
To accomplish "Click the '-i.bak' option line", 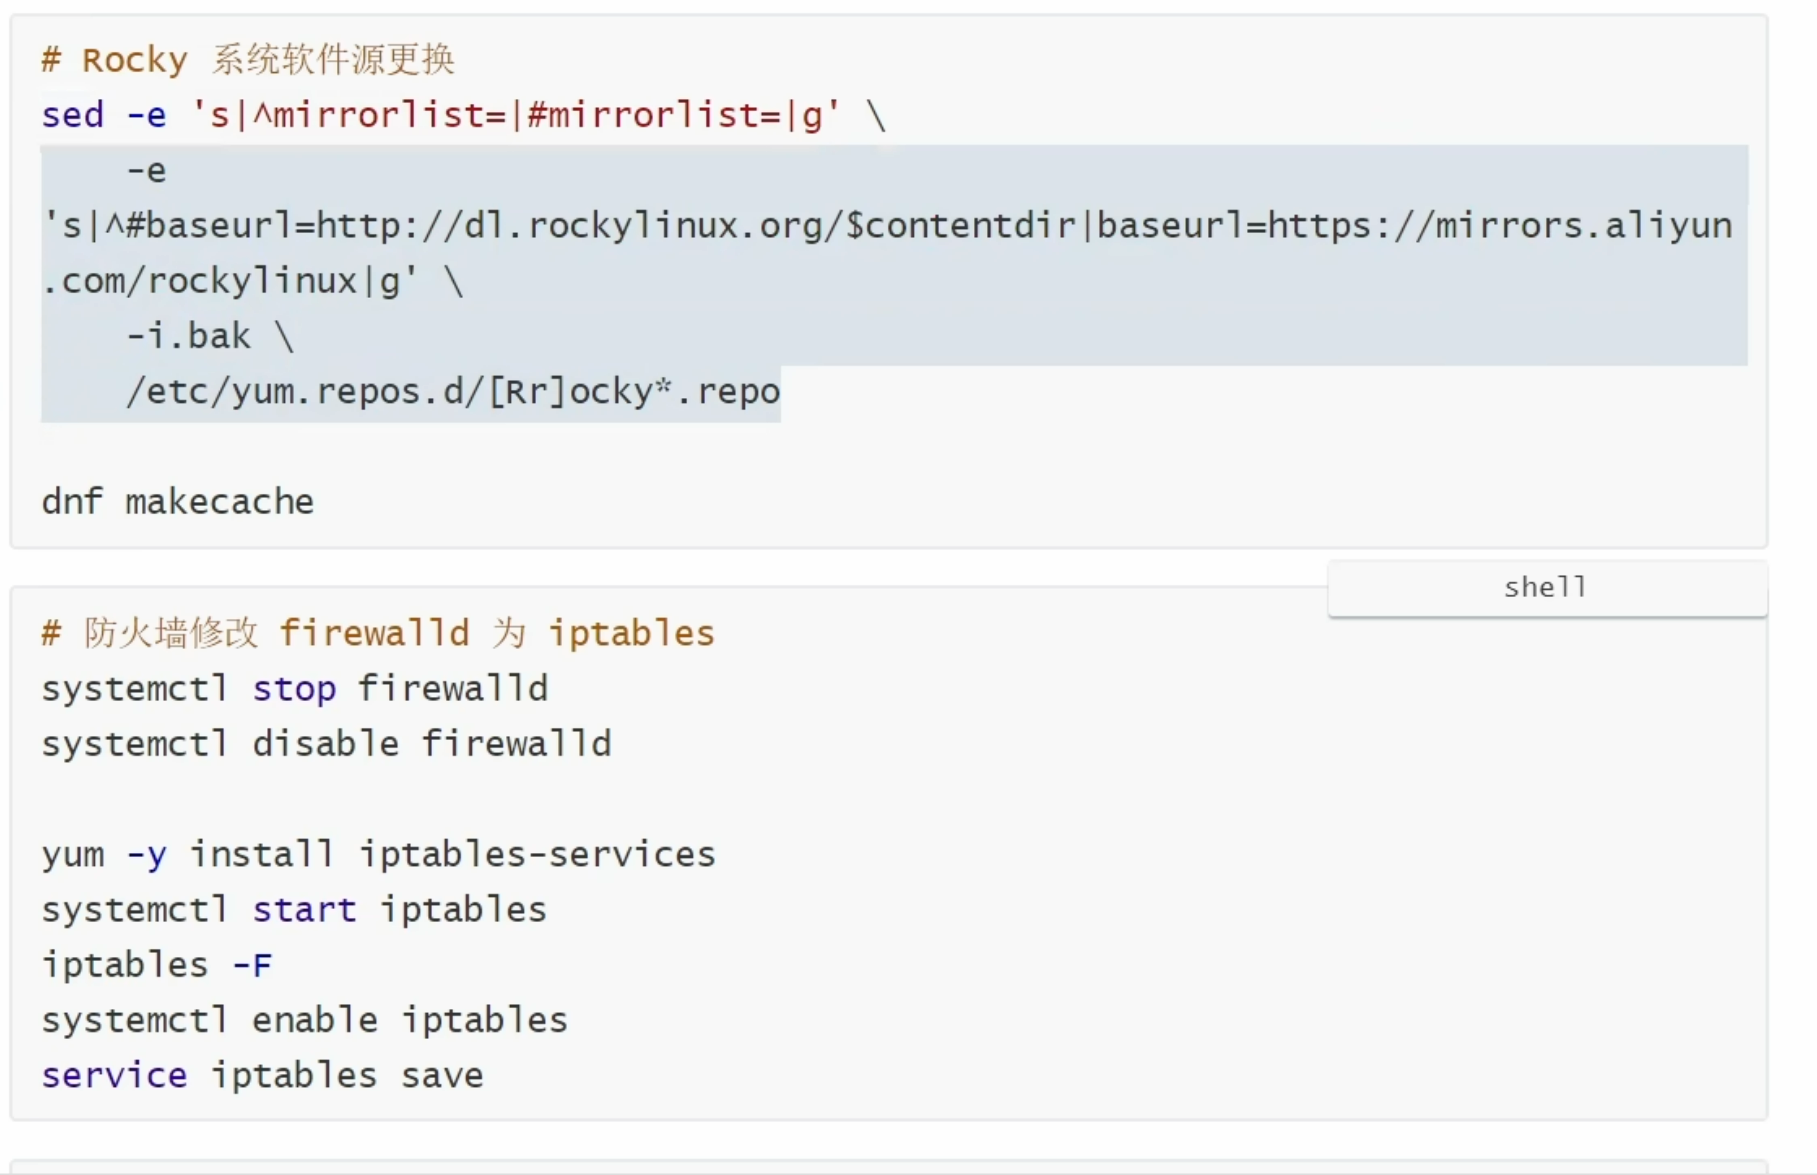I will click(x=210, y=336).
